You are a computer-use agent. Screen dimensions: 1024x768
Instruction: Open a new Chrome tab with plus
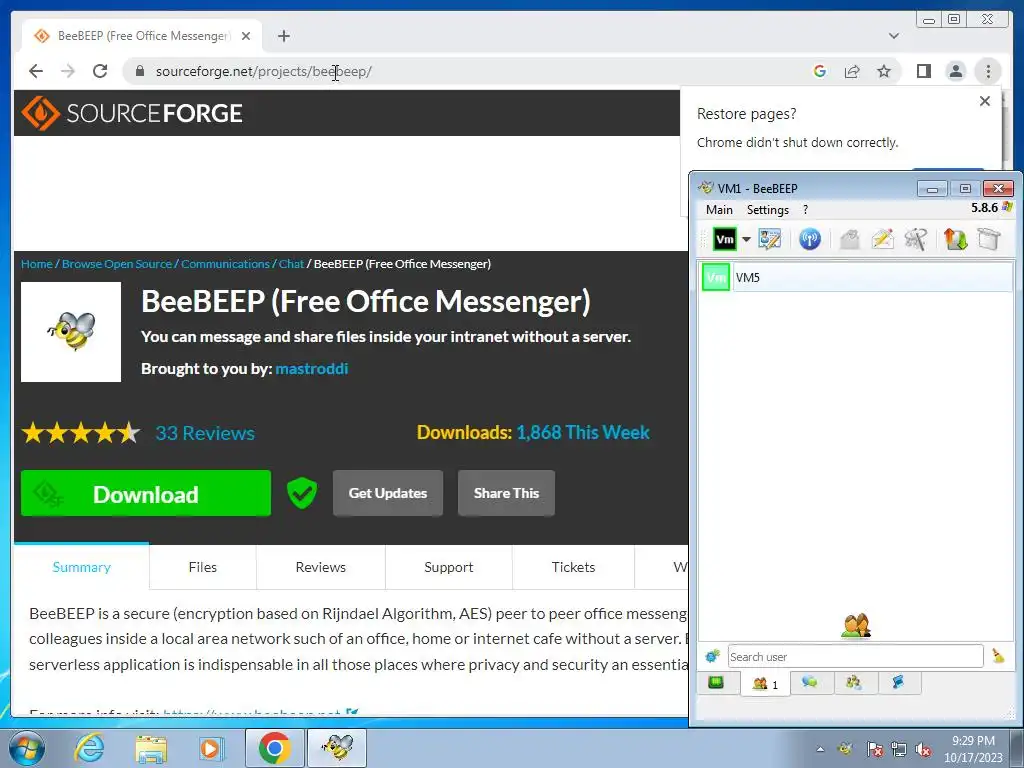click(x=283, y=36)
